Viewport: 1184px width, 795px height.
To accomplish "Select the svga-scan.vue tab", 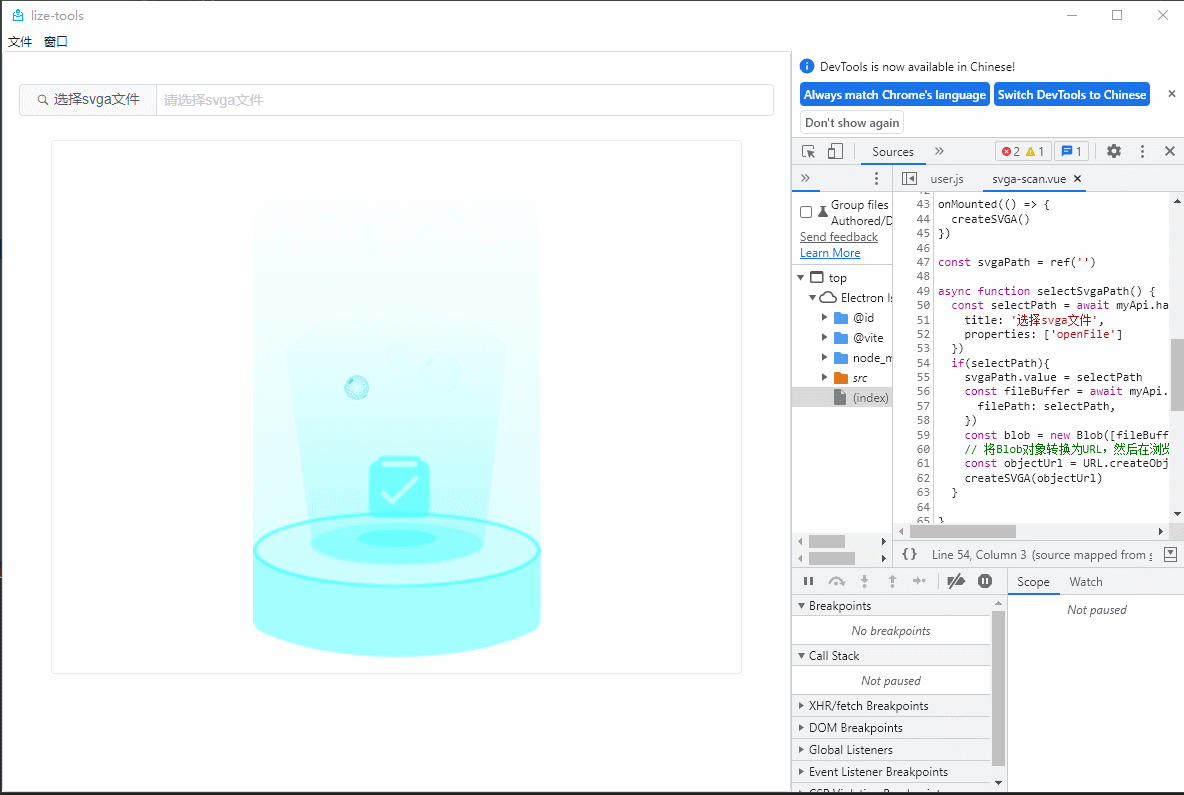I will coord(1028,179).
